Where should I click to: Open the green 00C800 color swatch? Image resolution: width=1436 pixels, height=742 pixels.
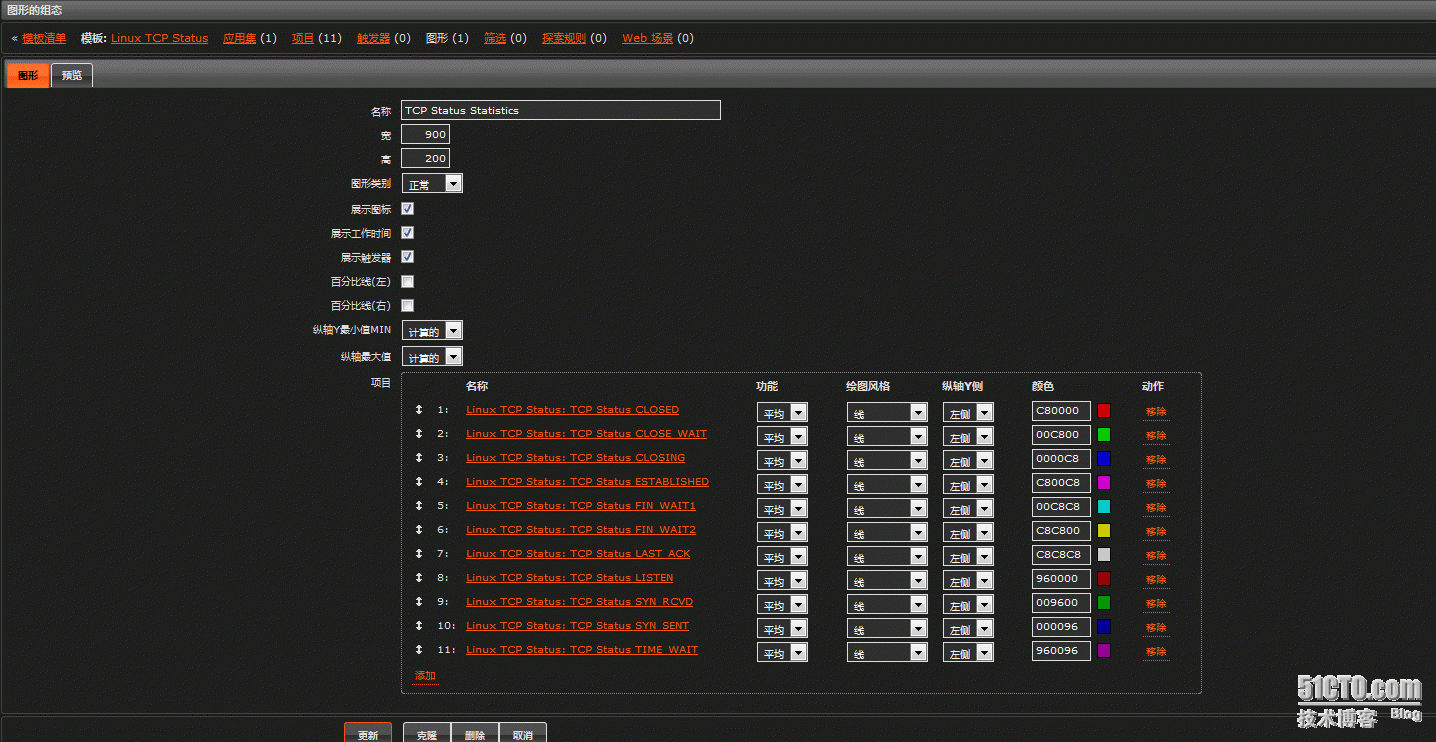point(1104,435)
